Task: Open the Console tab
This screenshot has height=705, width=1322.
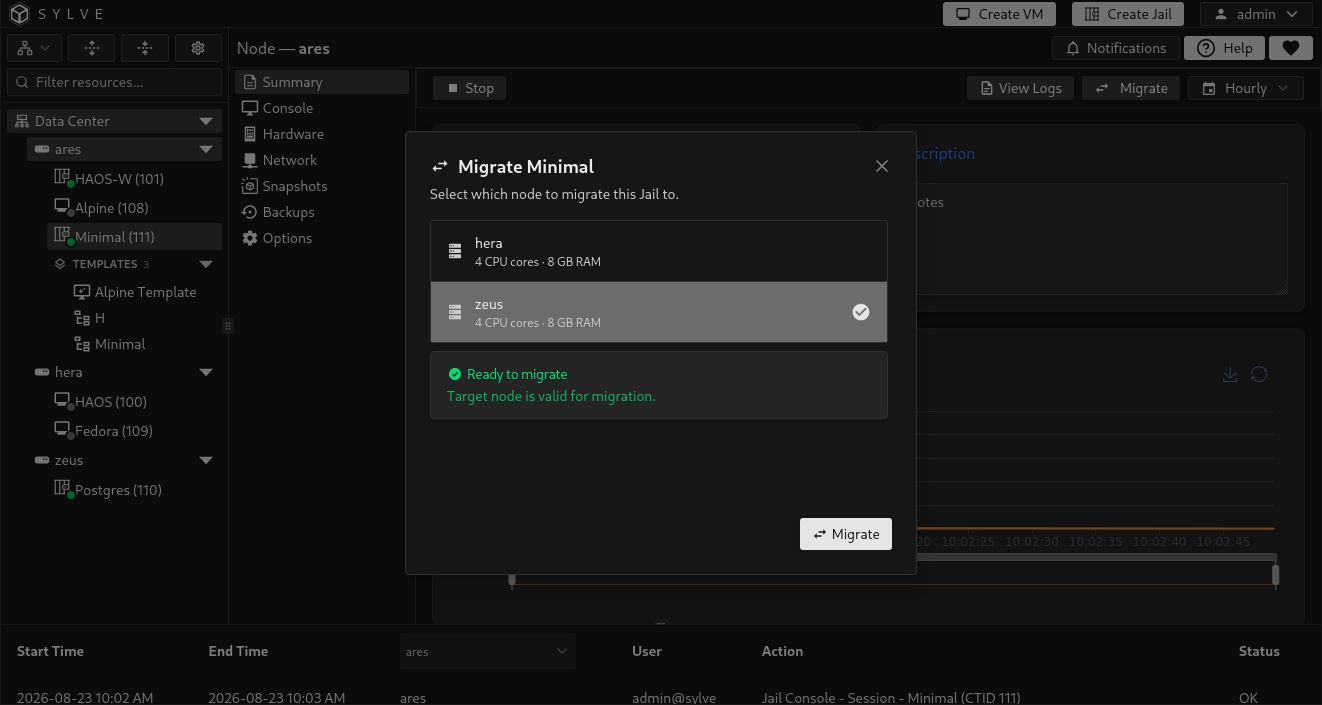Action: [x=322, y=108]
